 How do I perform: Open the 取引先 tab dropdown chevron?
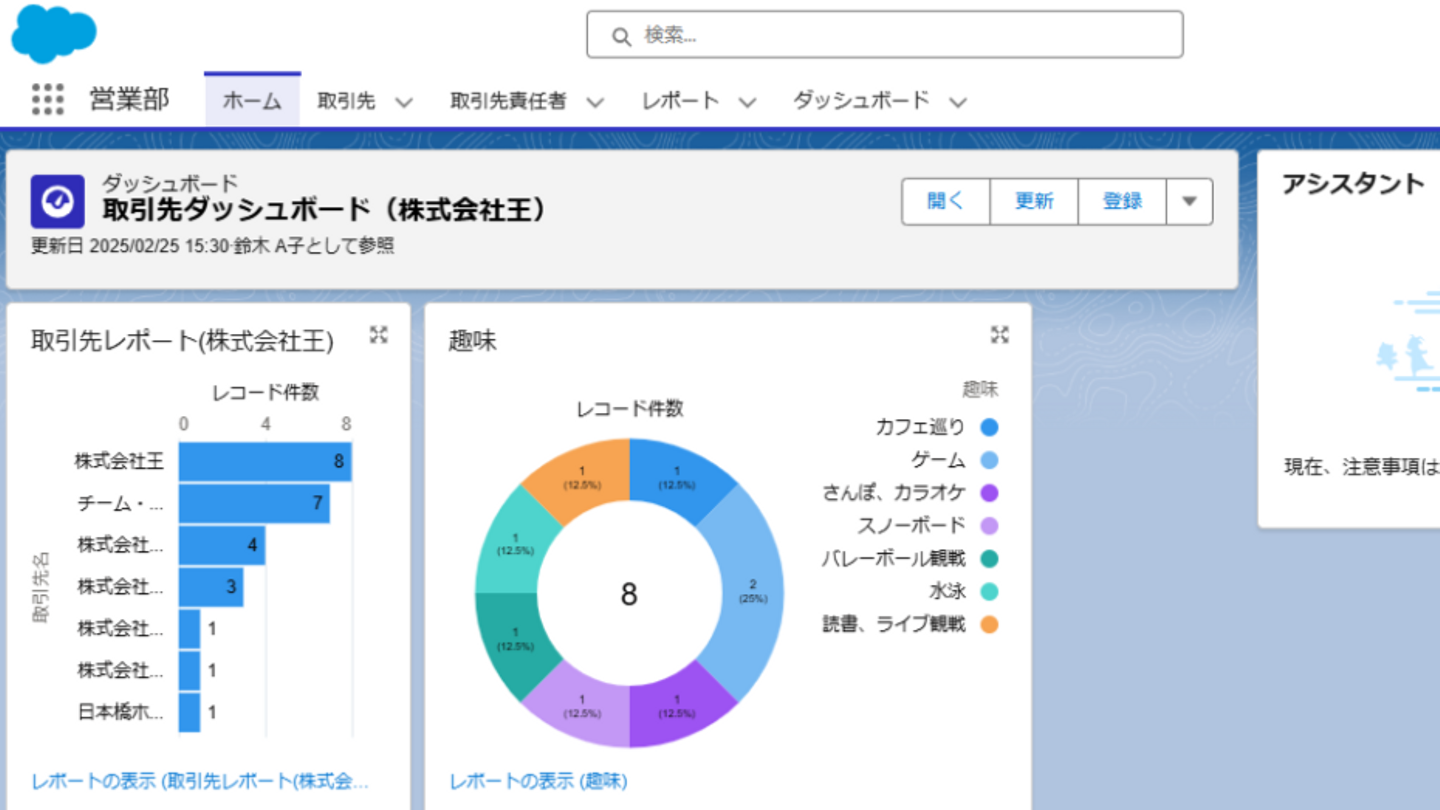click(404, 102)
